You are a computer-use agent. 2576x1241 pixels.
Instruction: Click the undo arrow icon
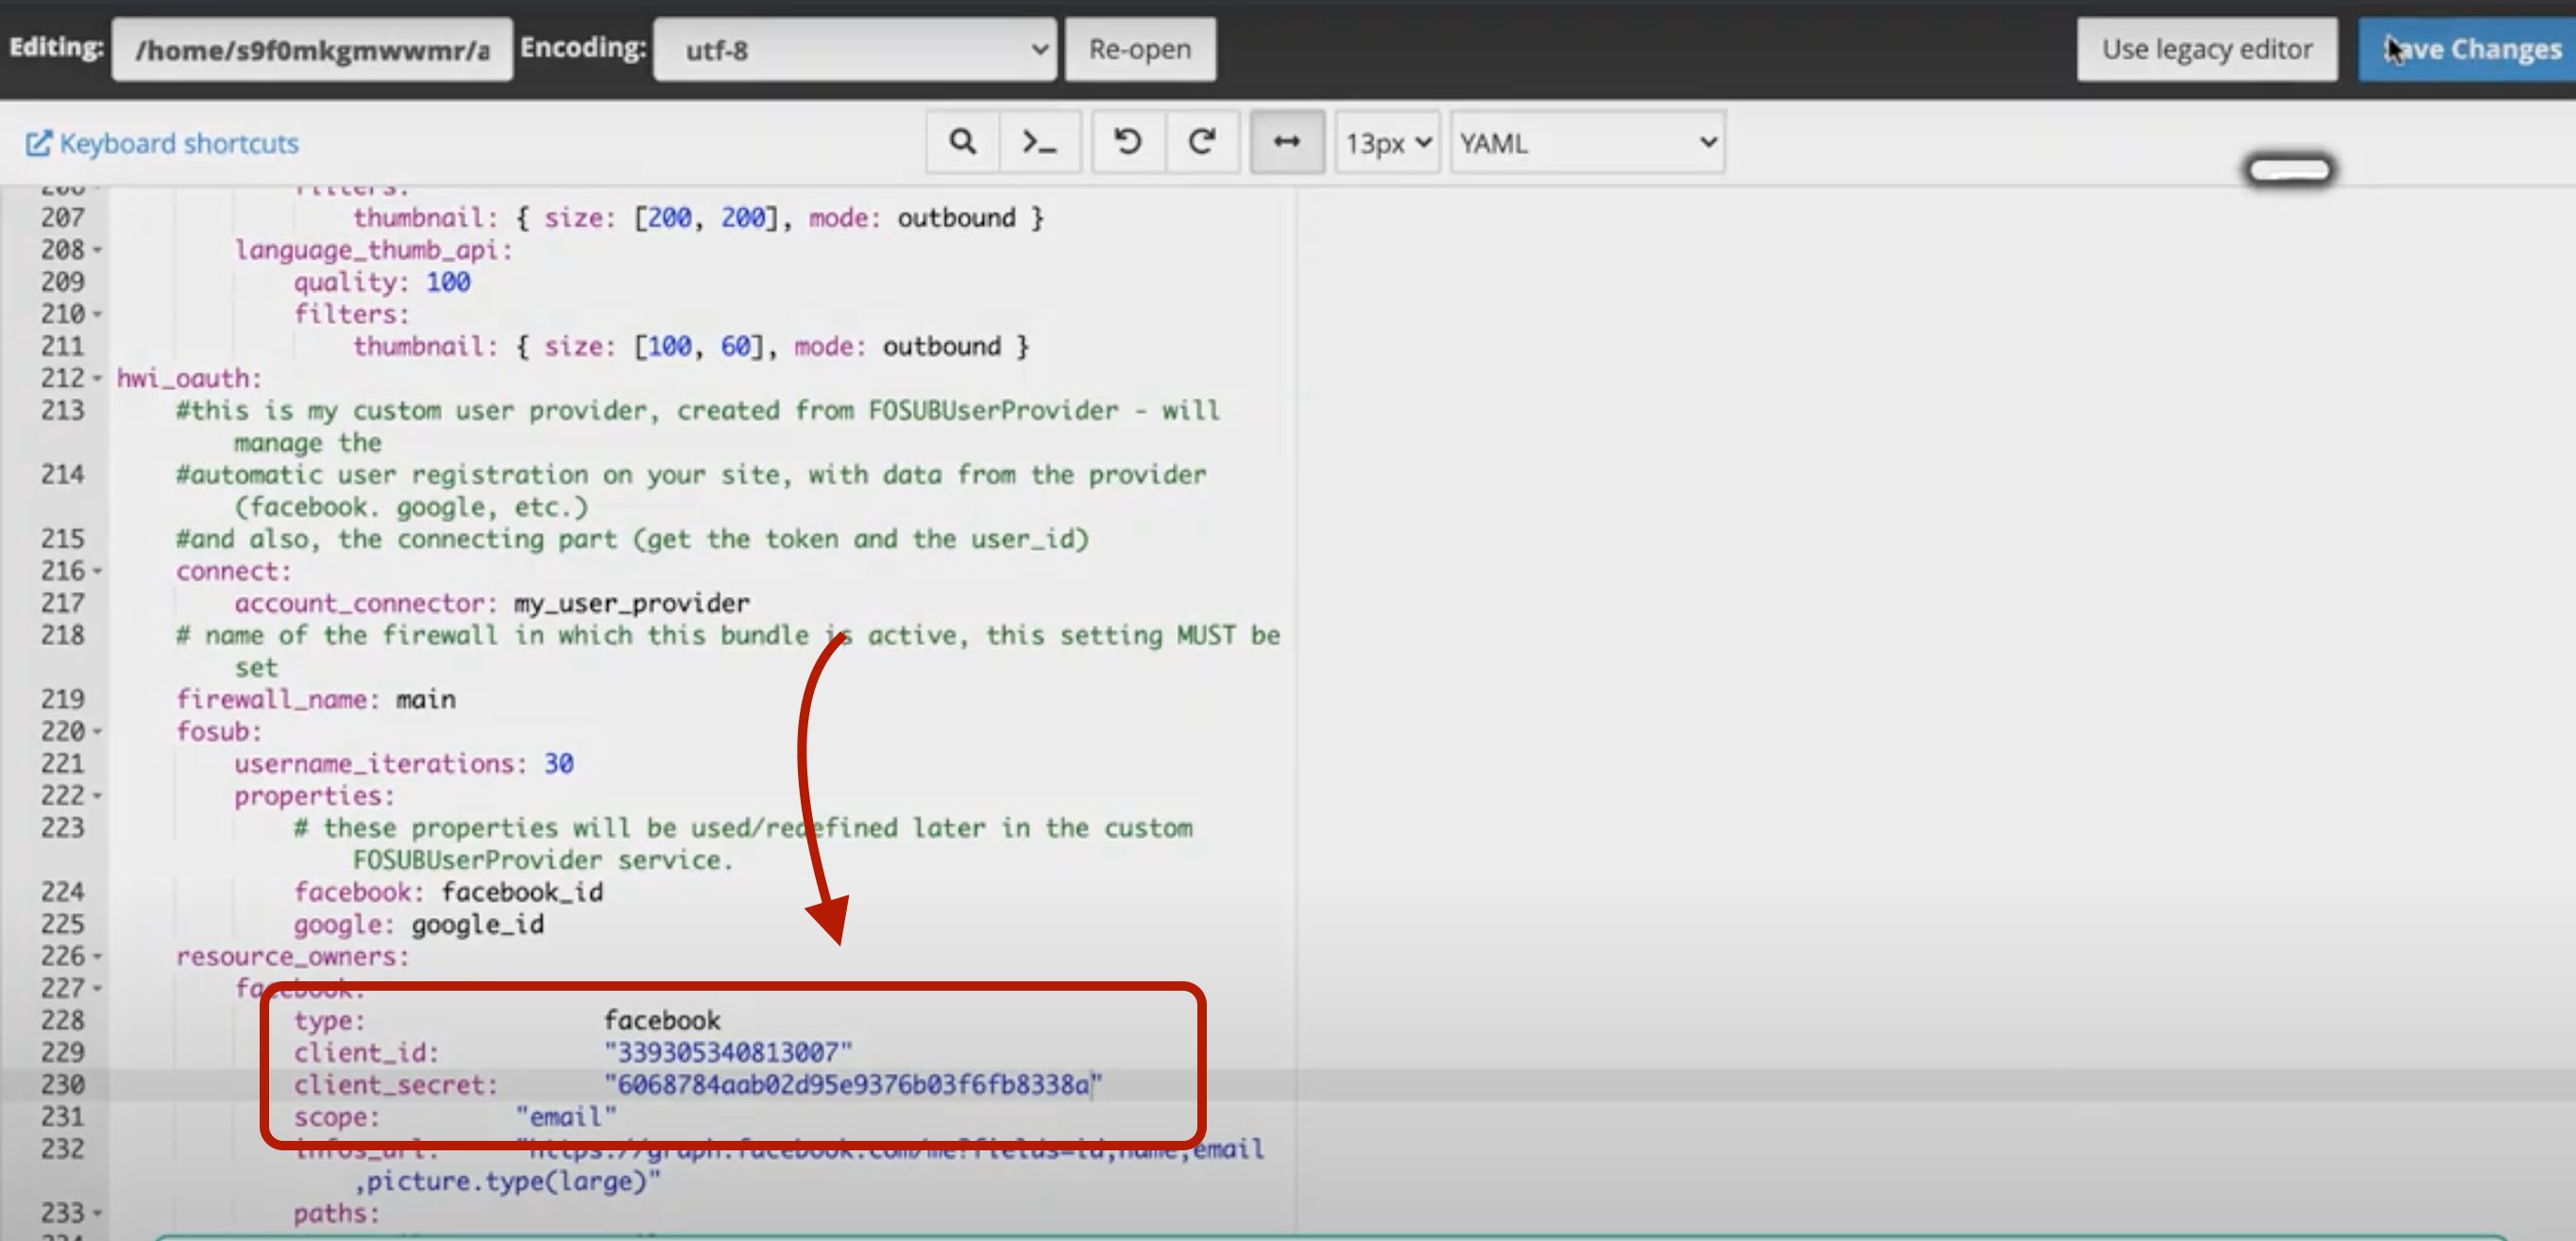1127,142
